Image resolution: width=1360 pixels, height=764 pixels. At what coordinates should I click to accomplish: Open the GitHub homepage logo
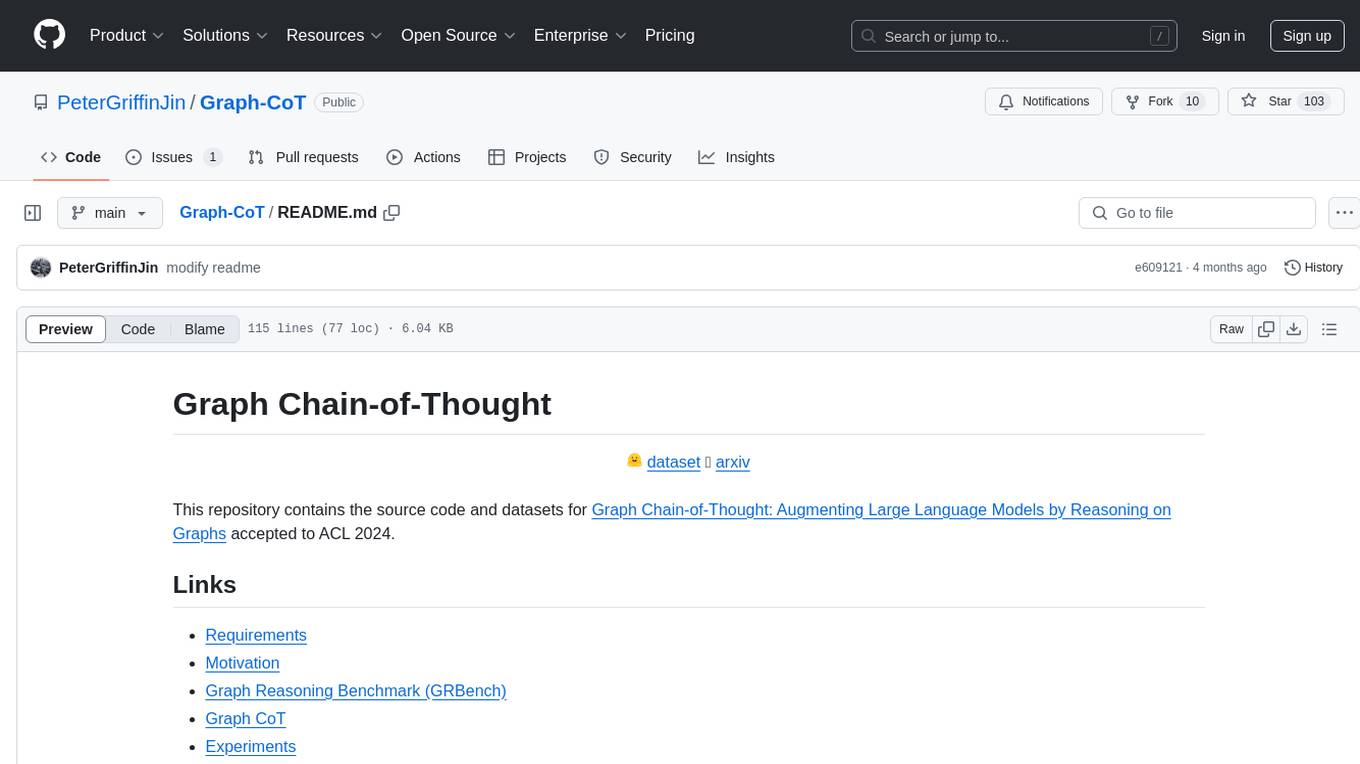[50, 35]
